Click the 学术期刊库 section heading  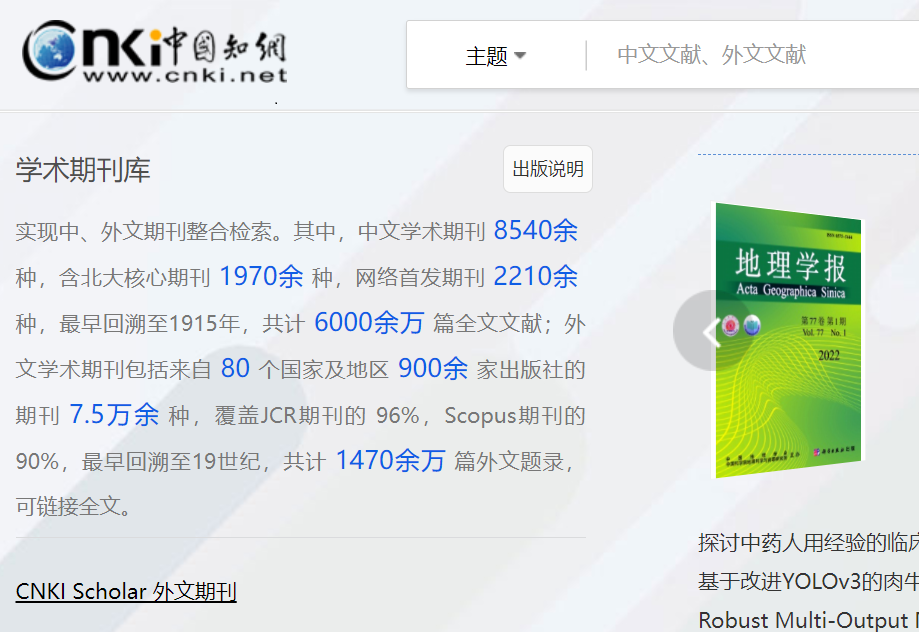click(x=83, y=170)
